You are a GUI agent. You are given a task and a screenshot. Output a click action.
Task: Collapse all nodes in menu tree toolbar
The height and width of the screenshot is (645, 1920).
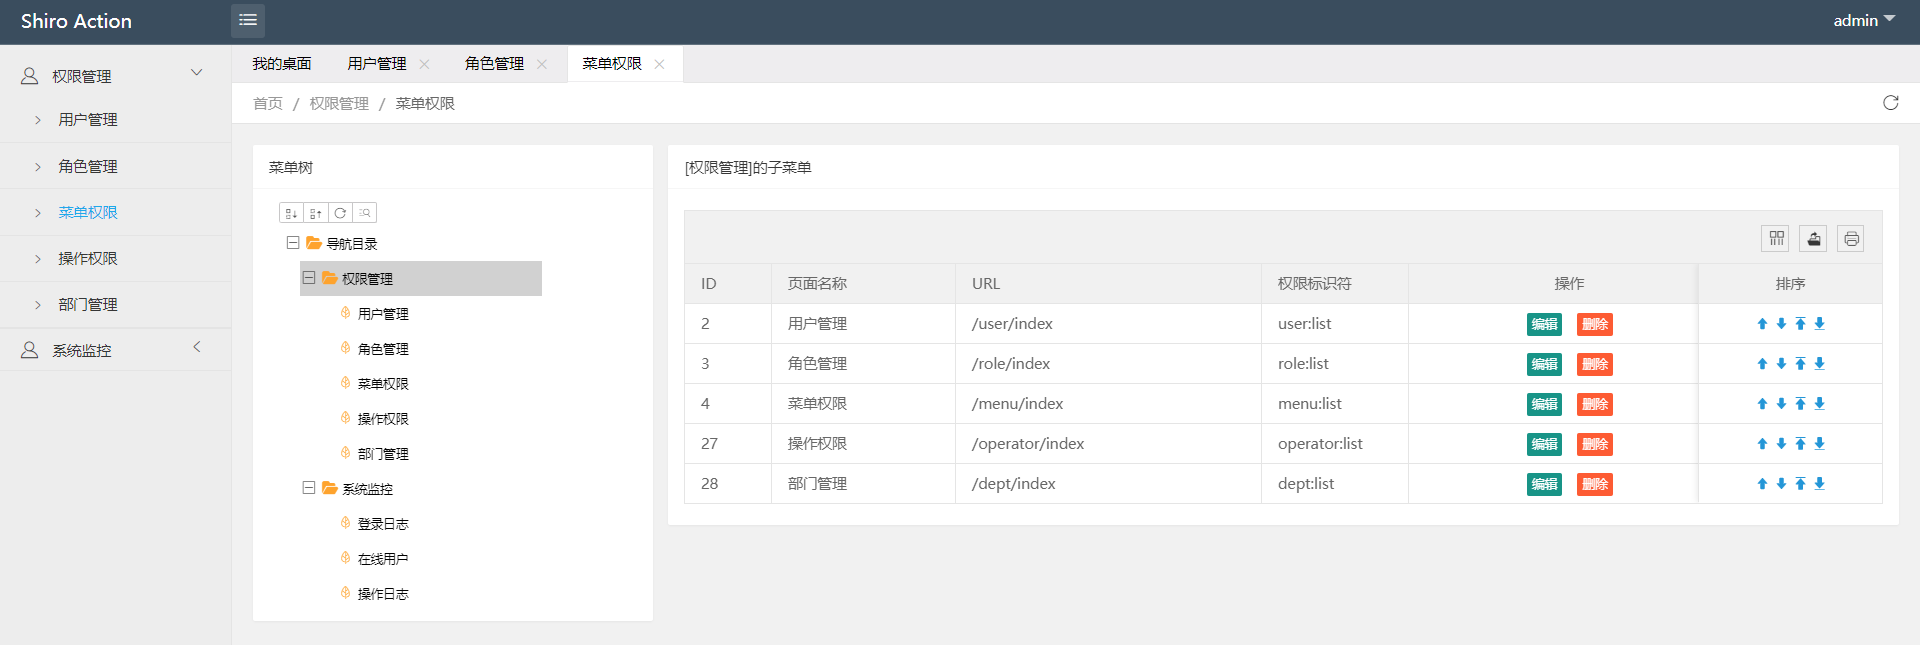[x=316, y=213]
